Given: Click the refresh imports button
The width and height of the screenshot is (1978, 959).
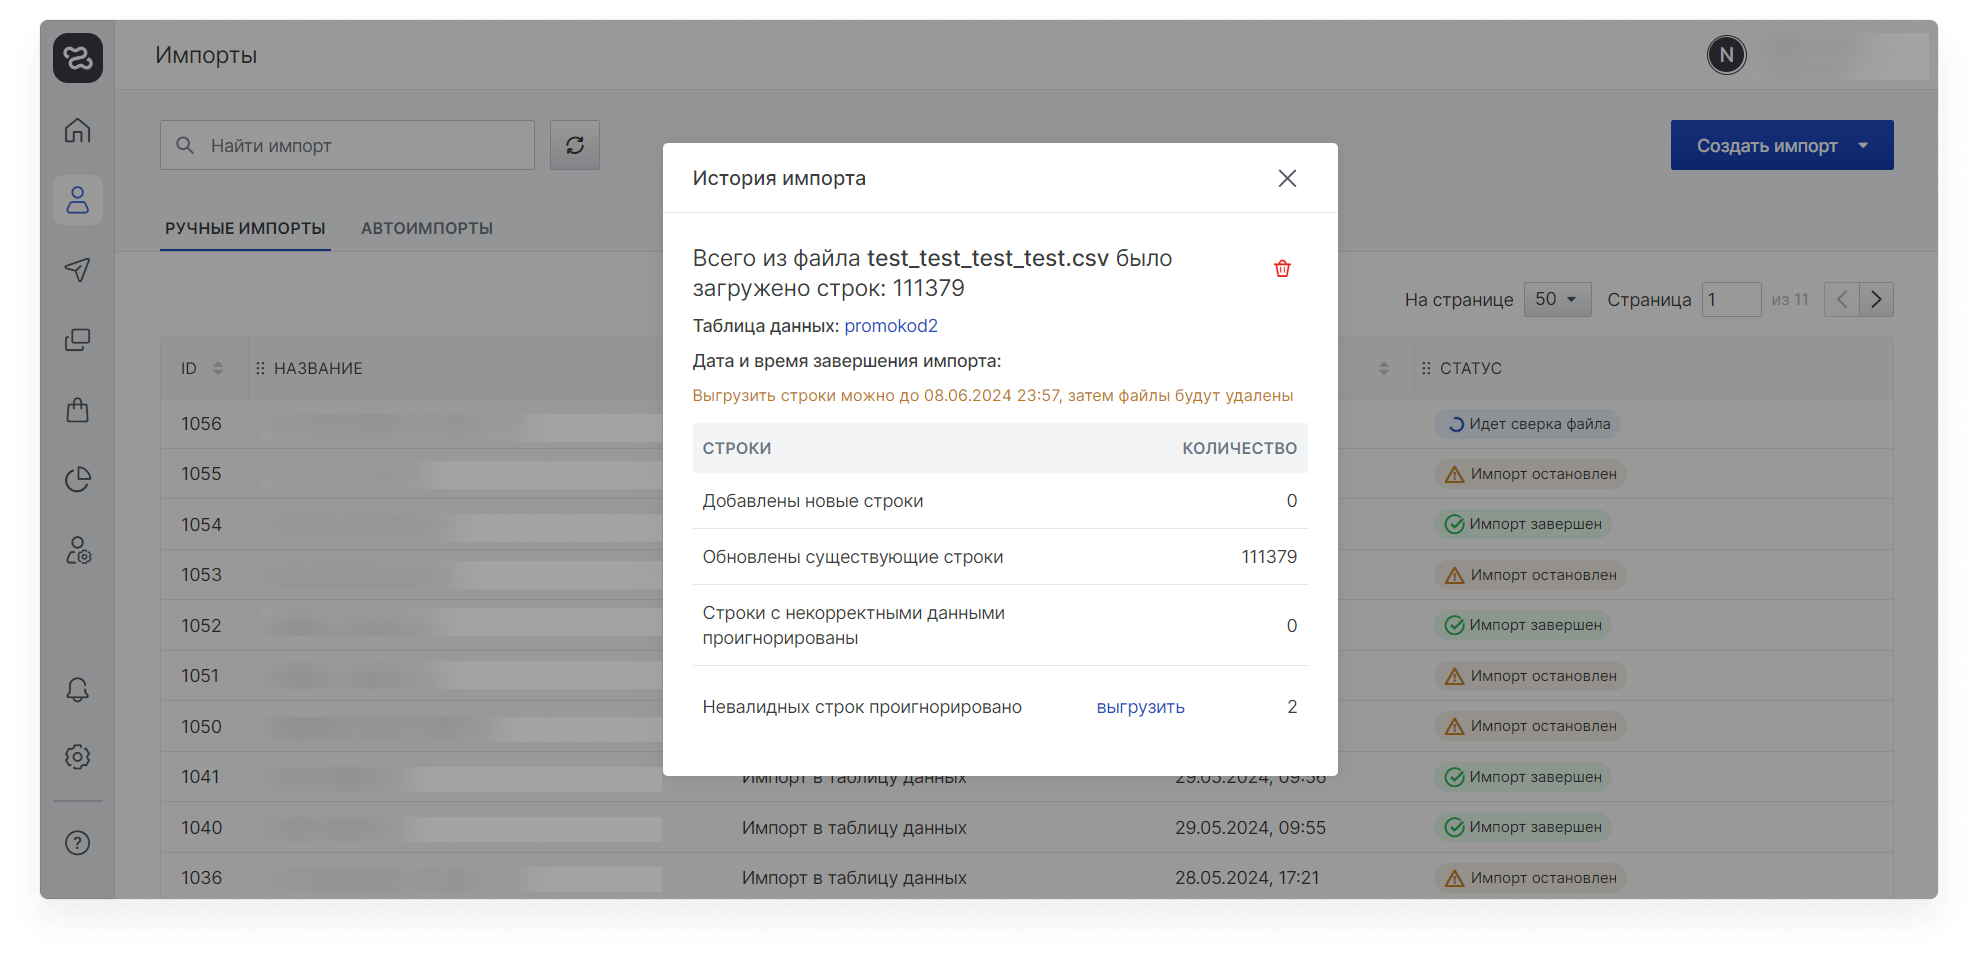Looking at the screenshot, I should (x=575, y=145).
